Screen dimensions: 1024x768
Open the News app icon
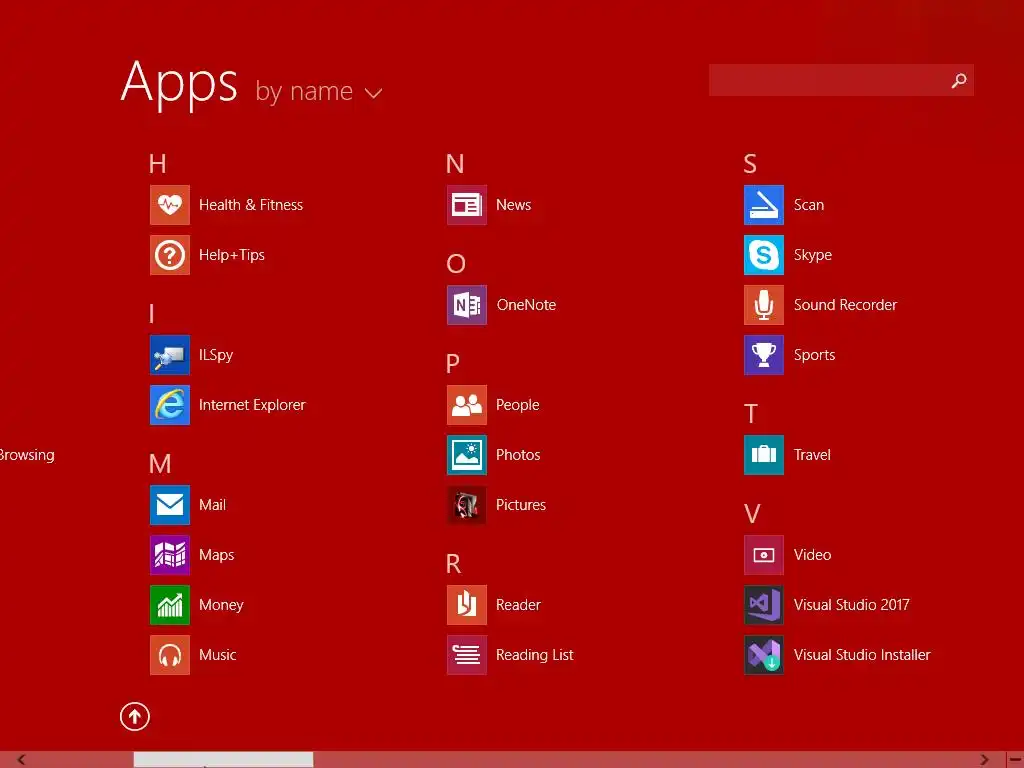467,205
